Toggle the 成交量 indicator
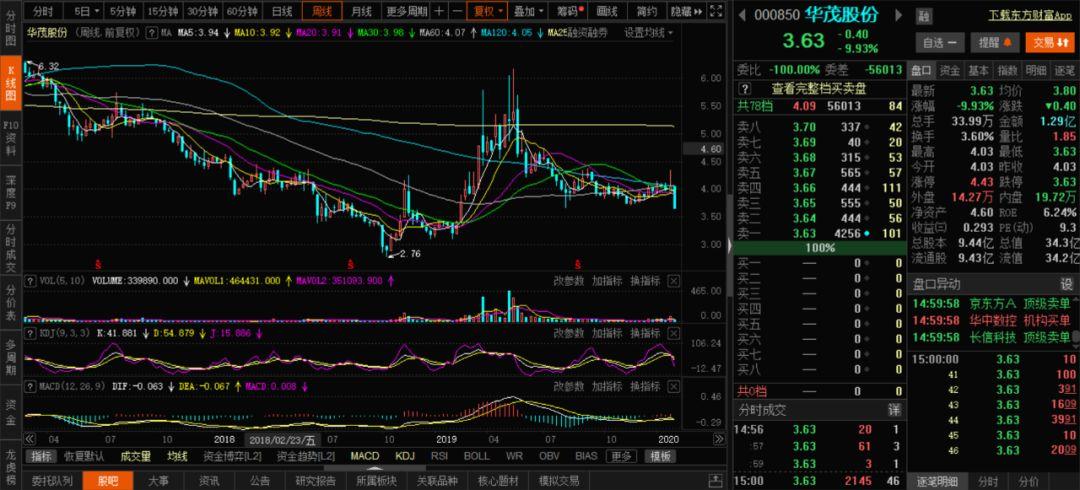1080x490 pixels. [x=136, y=456]
